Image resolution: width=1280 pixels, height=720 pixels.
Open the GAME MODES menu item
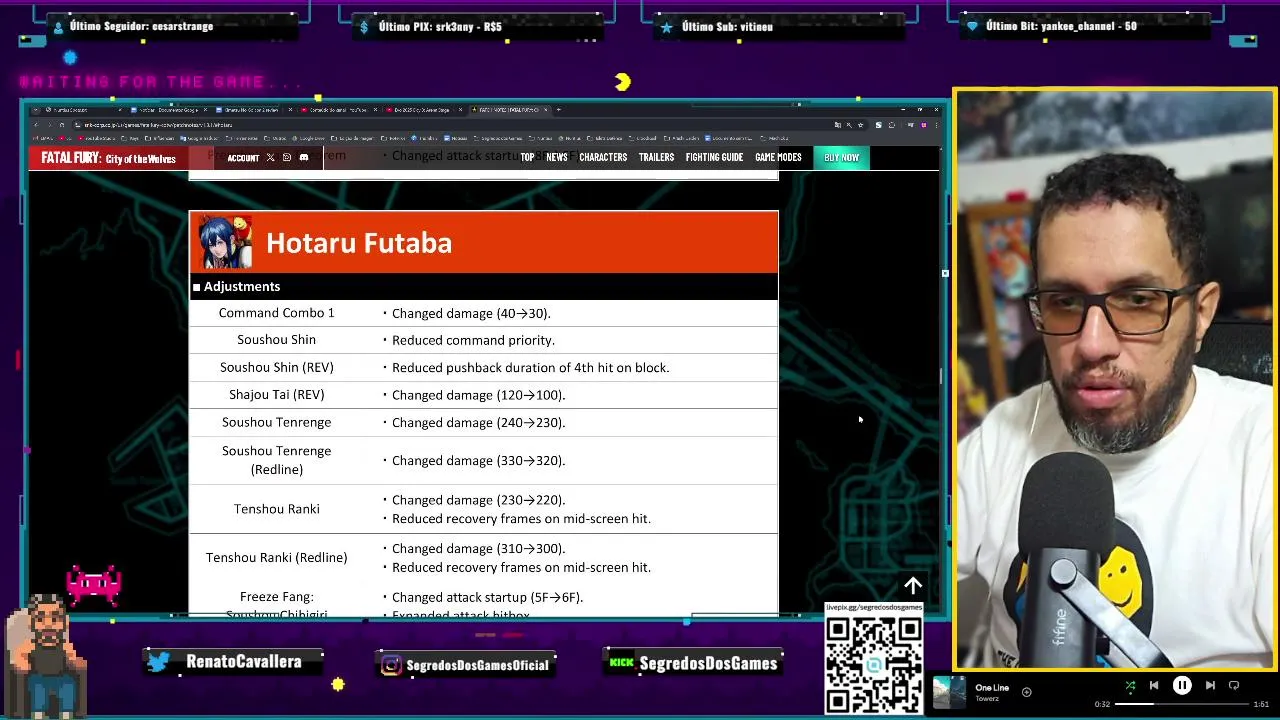point(778,158)
